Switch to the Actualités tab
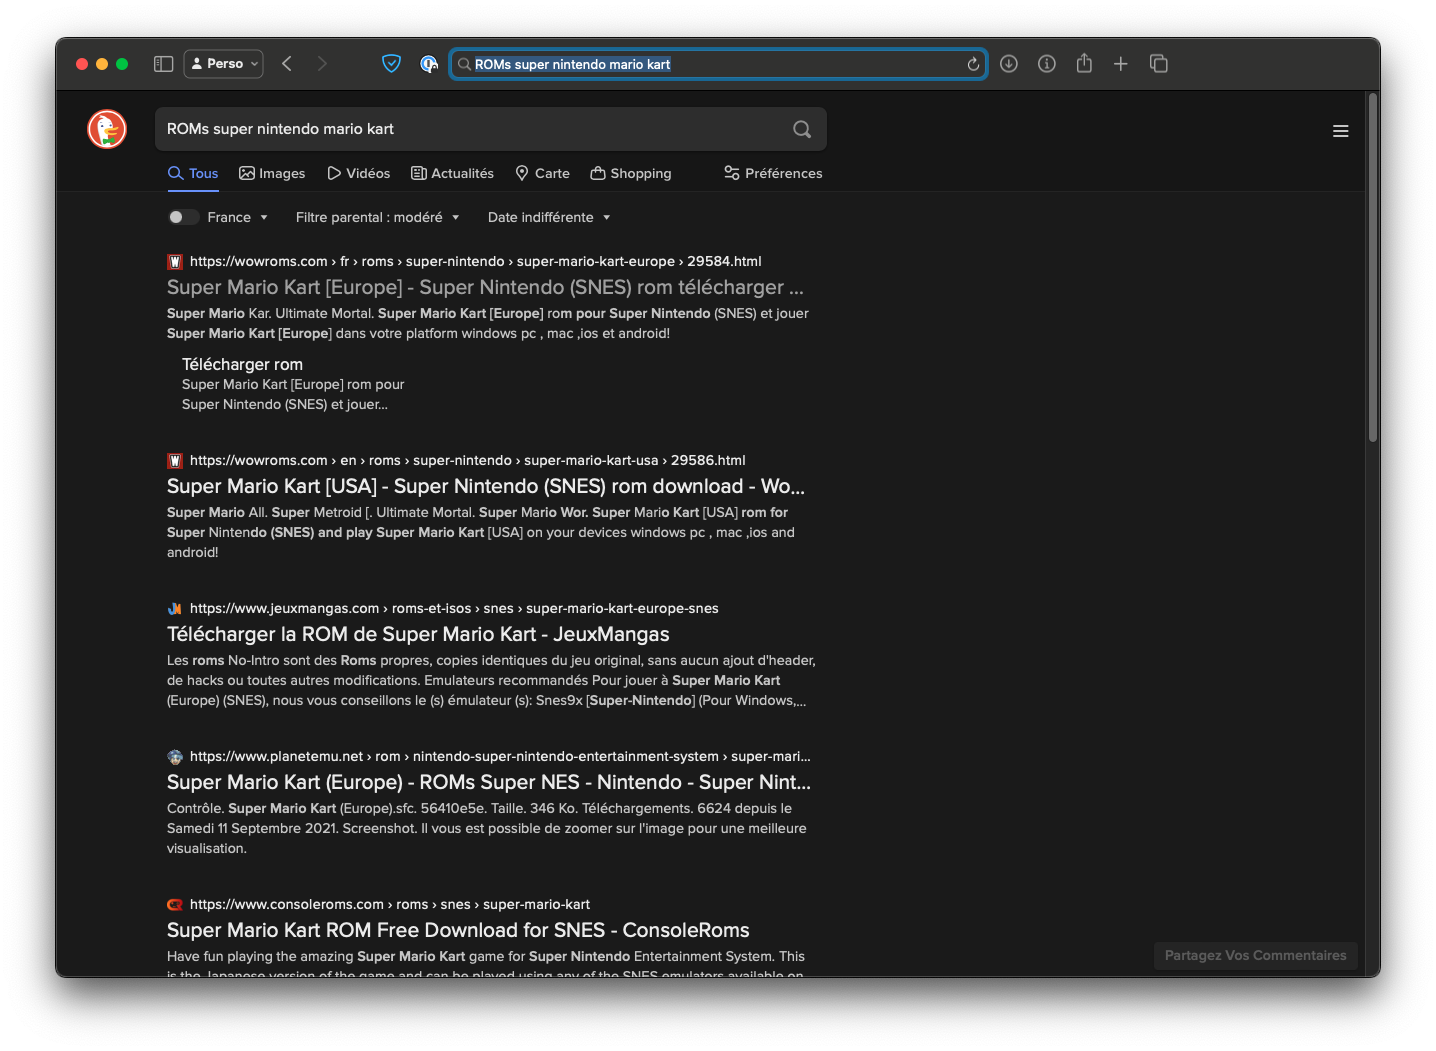This screenshot has width=1436, height=1051. tap(452, 173)
